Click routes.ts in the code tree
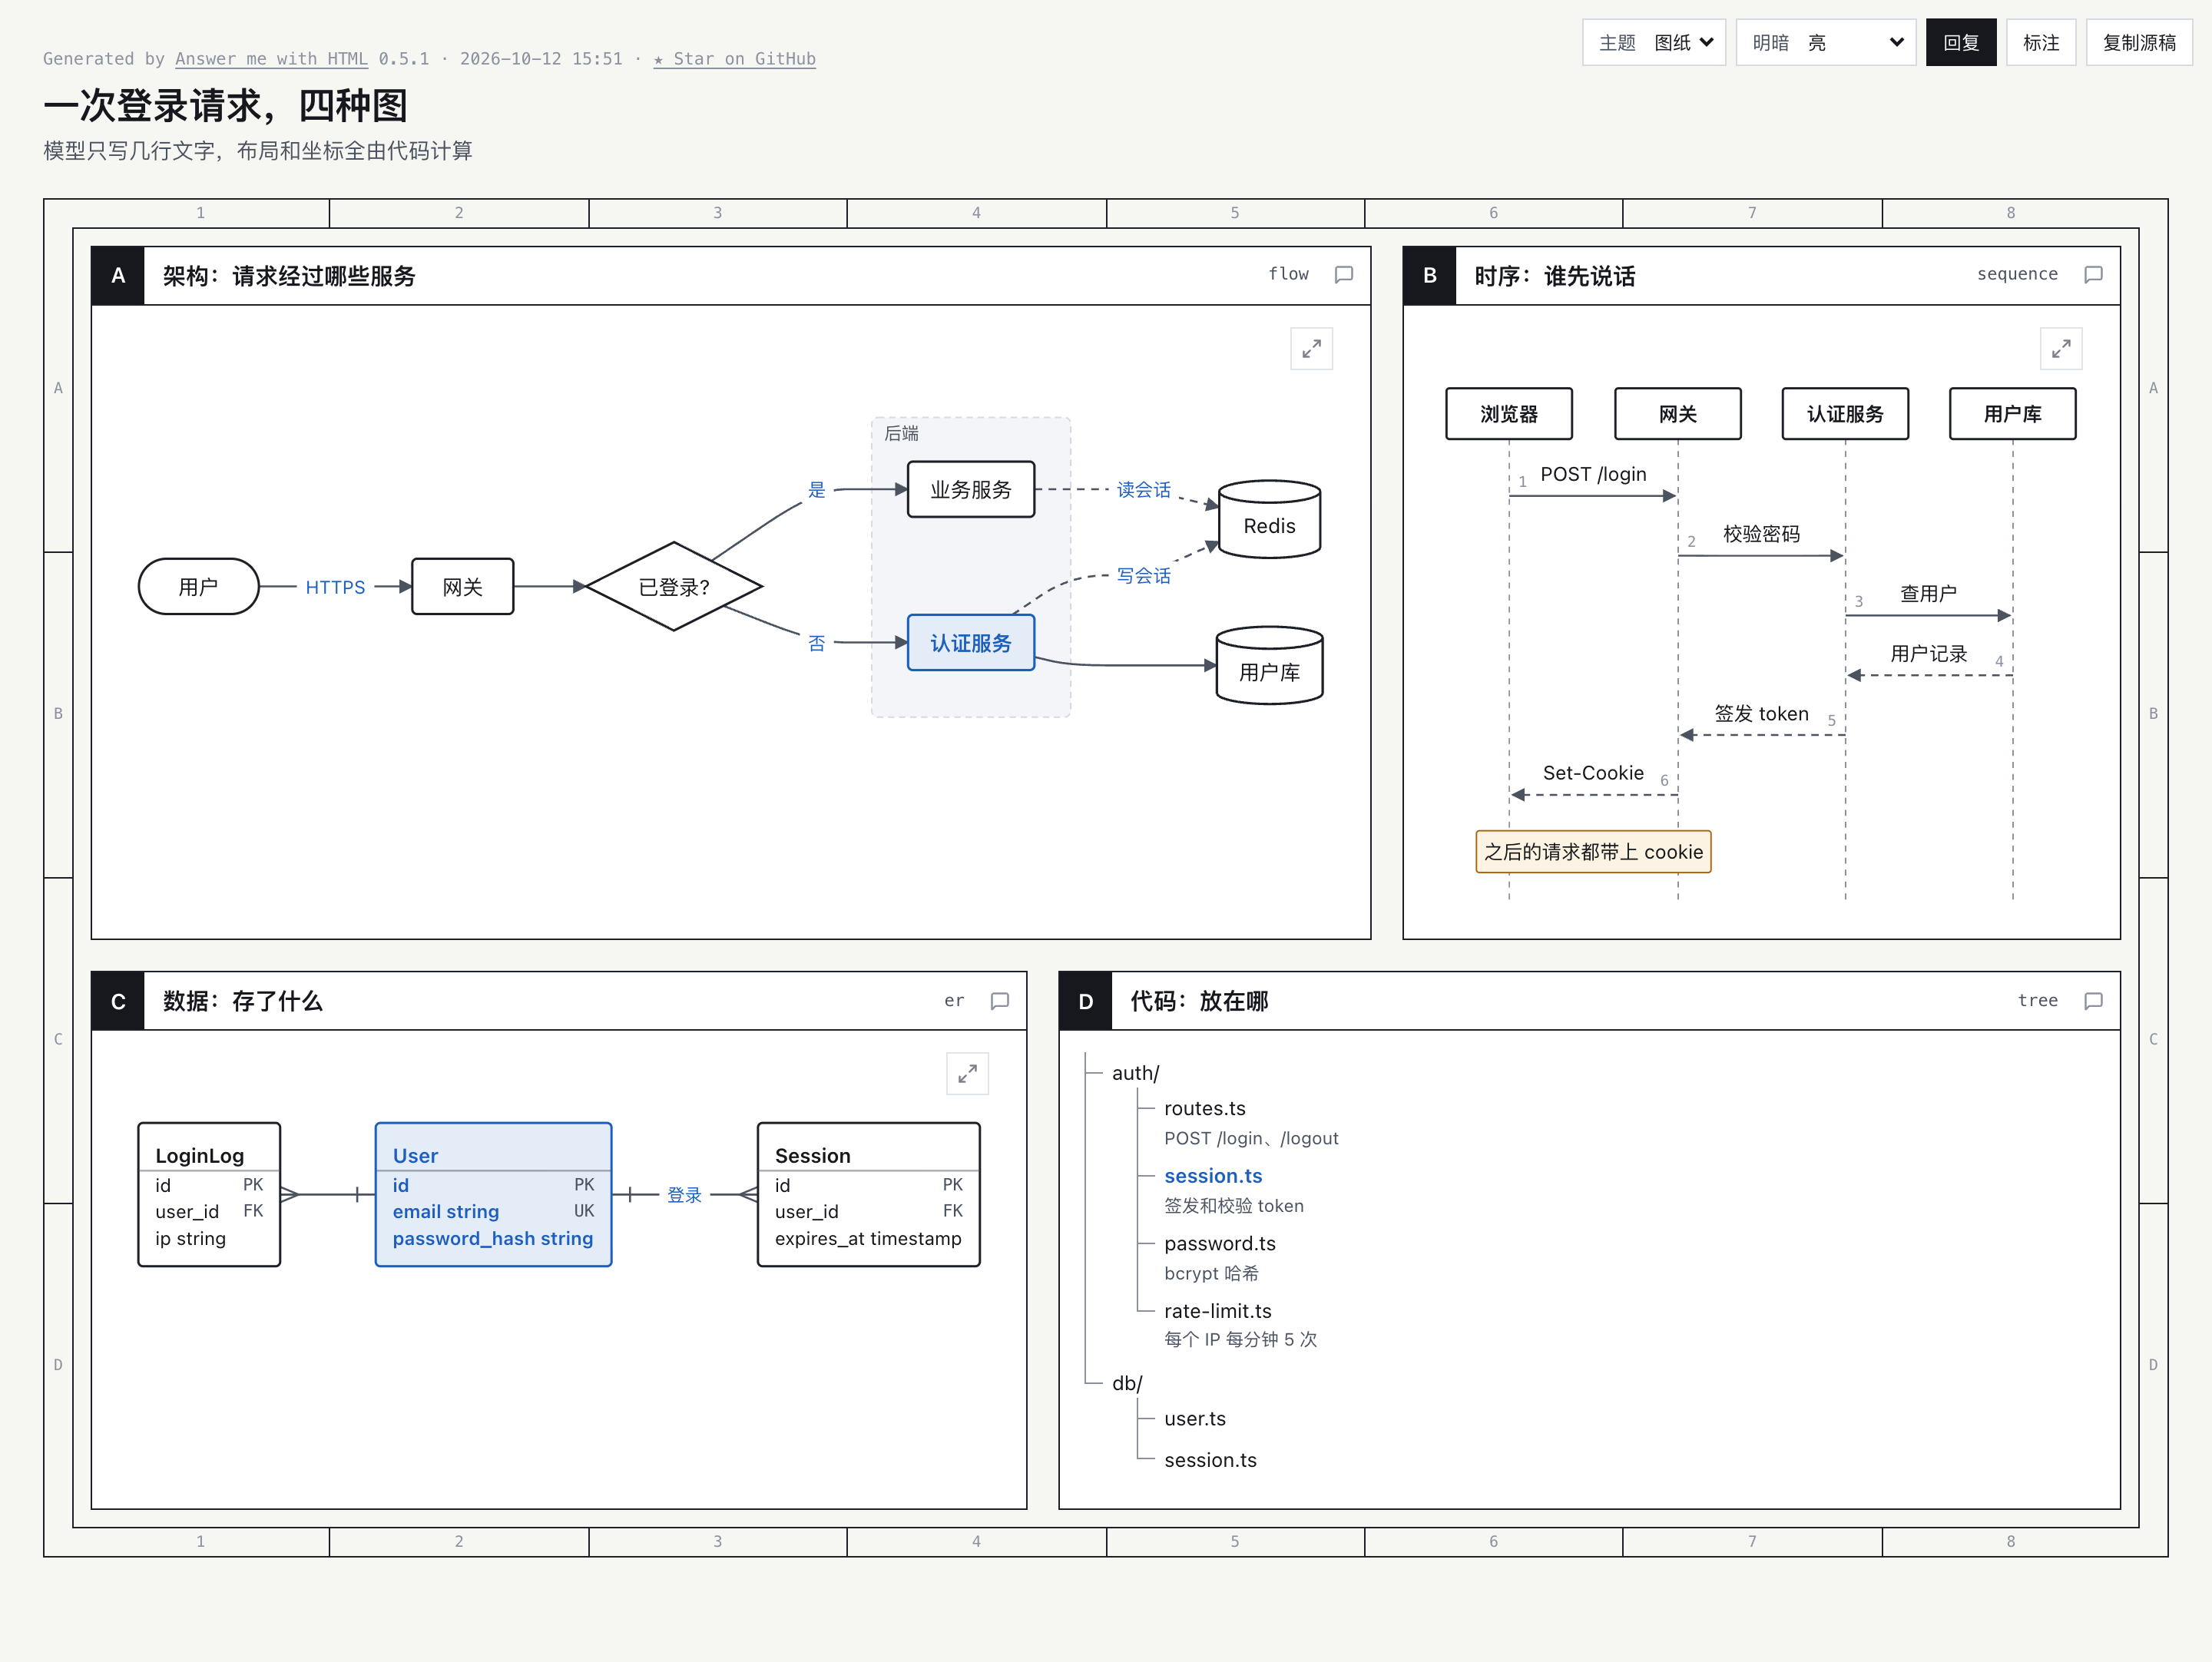 (x=1205, y=1108)
